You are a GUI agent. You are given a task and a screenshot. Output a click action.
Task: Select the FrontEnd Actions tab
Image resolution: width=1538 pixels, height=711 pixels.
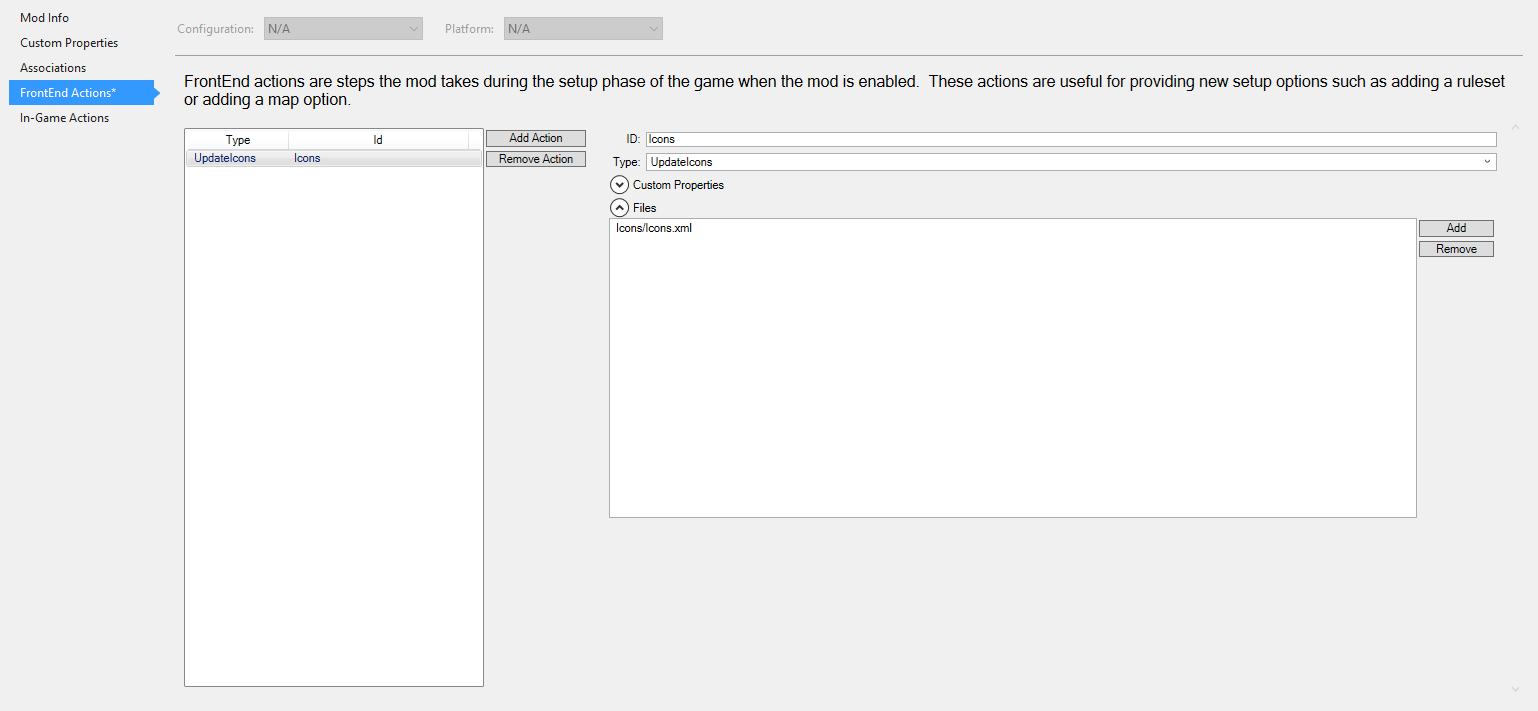68,93
